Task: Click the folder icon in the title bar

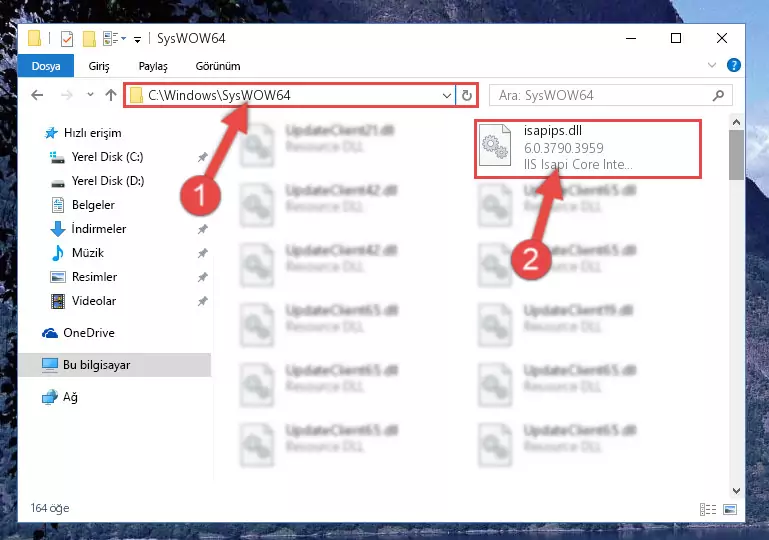Action: pyautogui.click(x=34, y=38)
